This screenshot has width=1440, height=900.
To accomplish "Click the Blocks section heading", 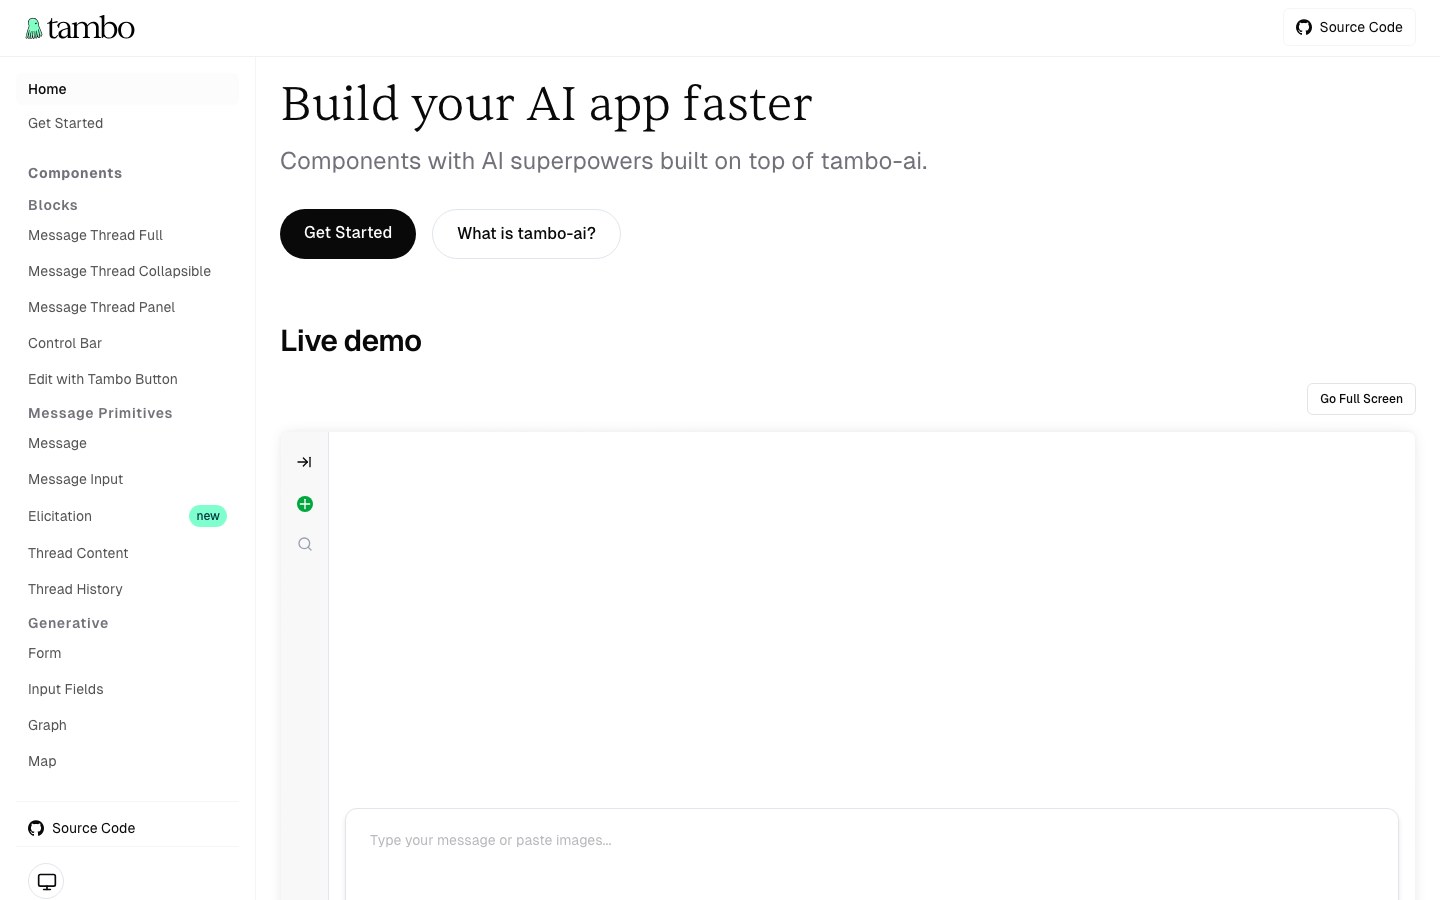I will (53, 205).
